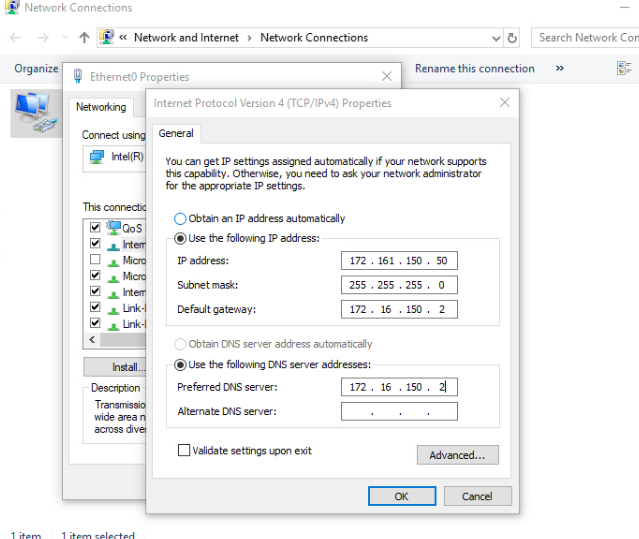Expand the toolbar overflow chevron
639x539 pixels.
559,69
